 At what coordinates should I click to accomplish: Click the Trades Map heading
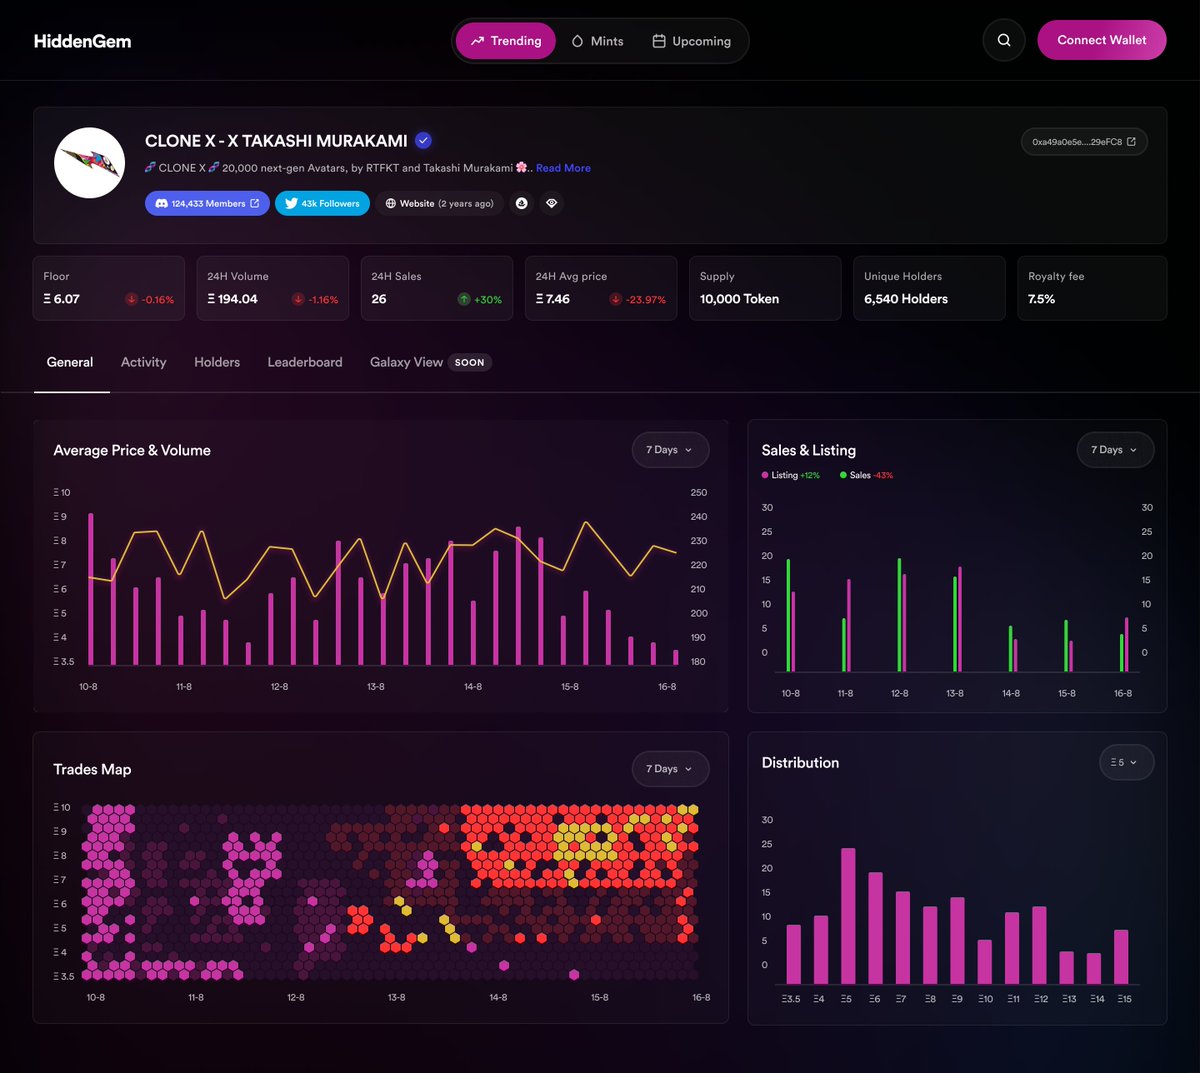pyautogui.click(x=92, y=769)
